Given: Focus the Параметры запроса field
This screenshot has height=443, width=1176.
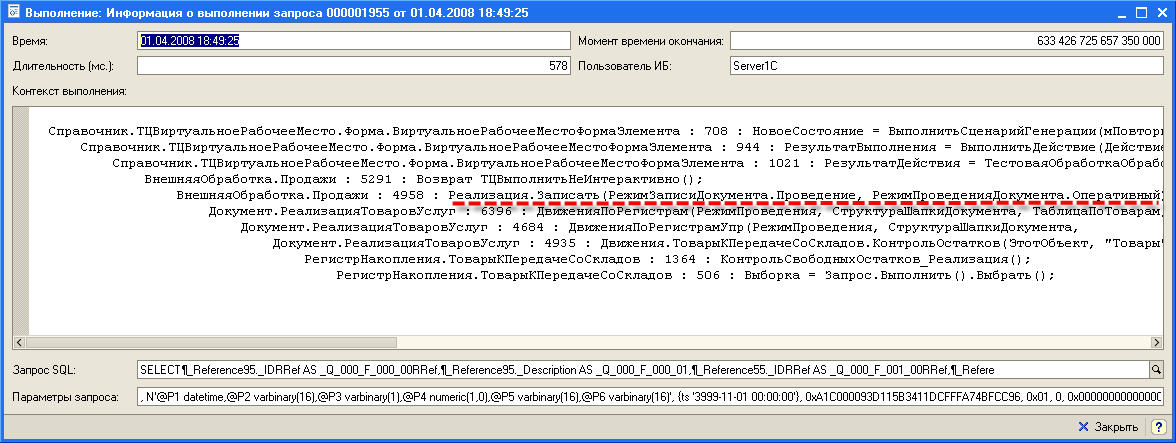Looking at the screenshot, I should click(650, 397).
